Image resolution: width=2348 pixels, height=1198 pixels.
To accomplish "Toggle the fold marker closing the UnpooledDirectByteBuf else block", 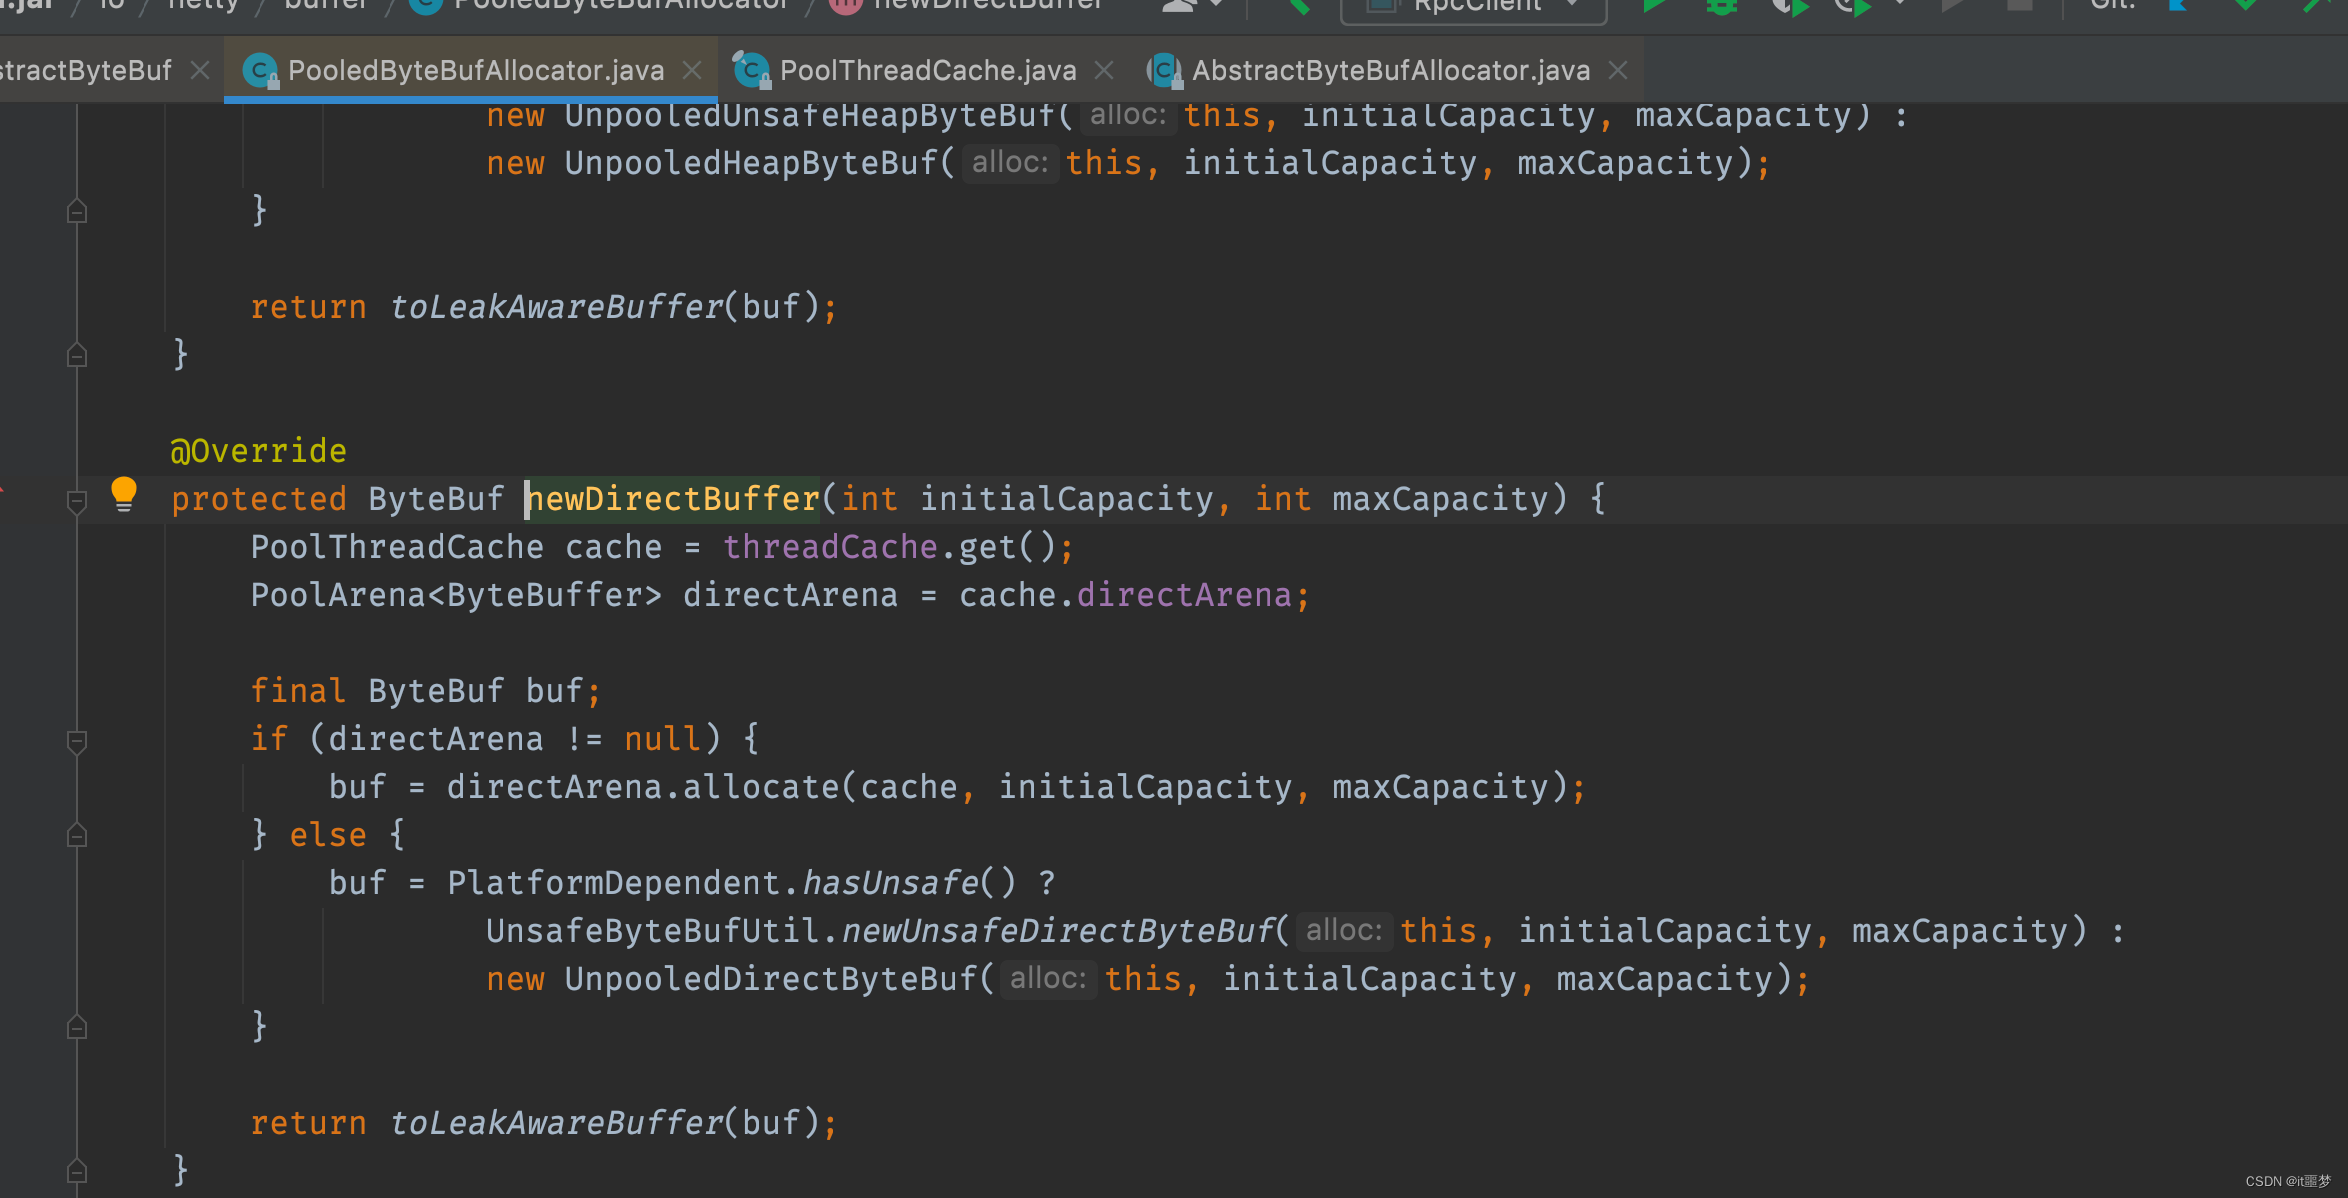I will (x=77, y=1027).
